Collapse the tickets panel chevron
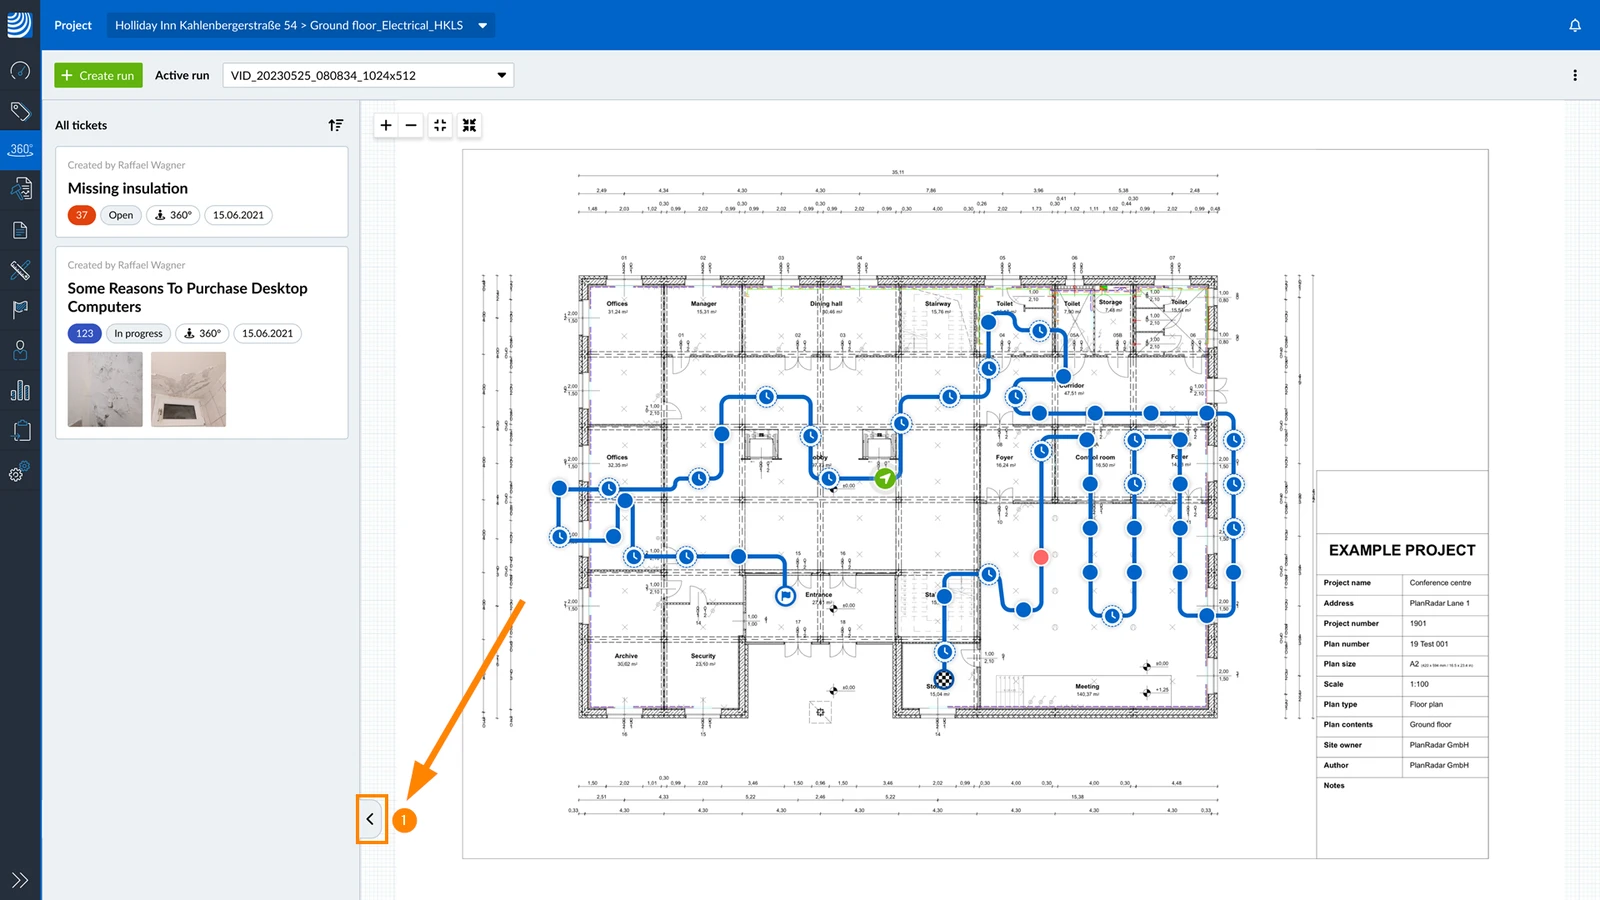The height and width of the screenshot is (900, 1600). pyautogui.click(x=371, y=819)
